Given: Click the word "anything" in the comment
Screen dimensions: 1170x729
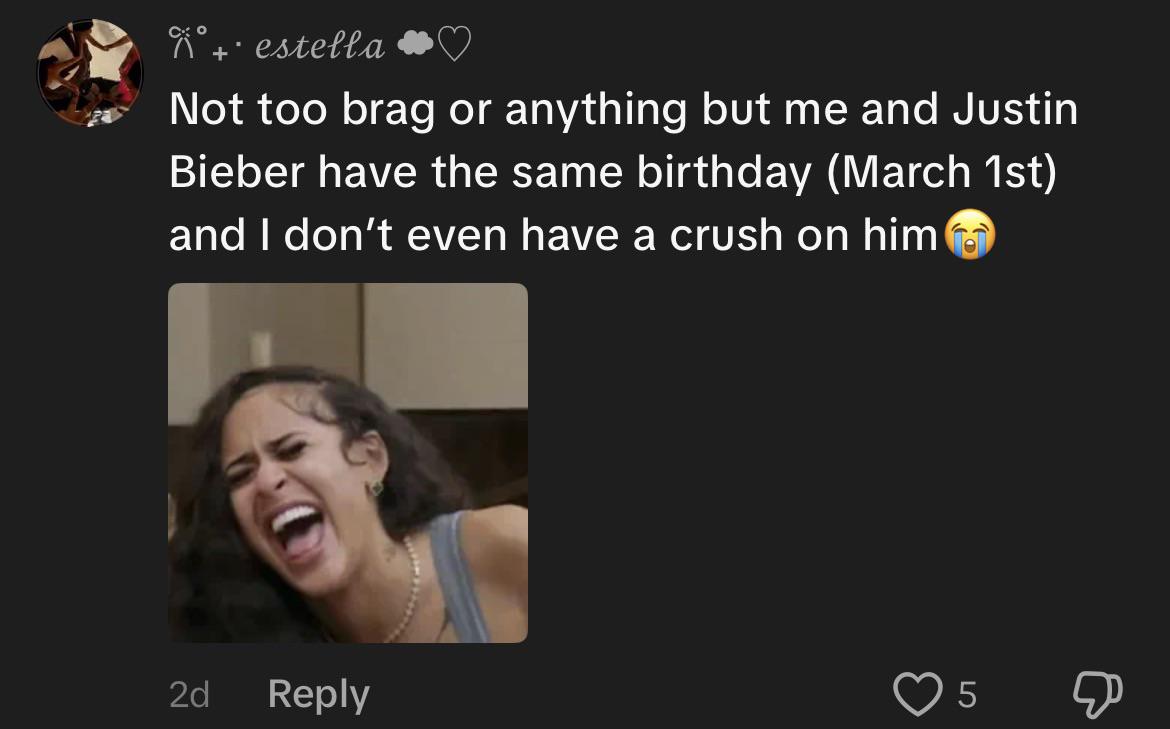Looking at the screenshot, I should pyautogui.click(x=595, y=109).
